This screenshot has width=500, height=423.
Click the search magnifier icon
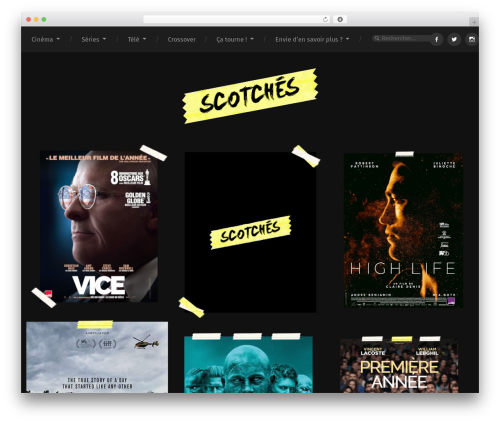point(377,38)
